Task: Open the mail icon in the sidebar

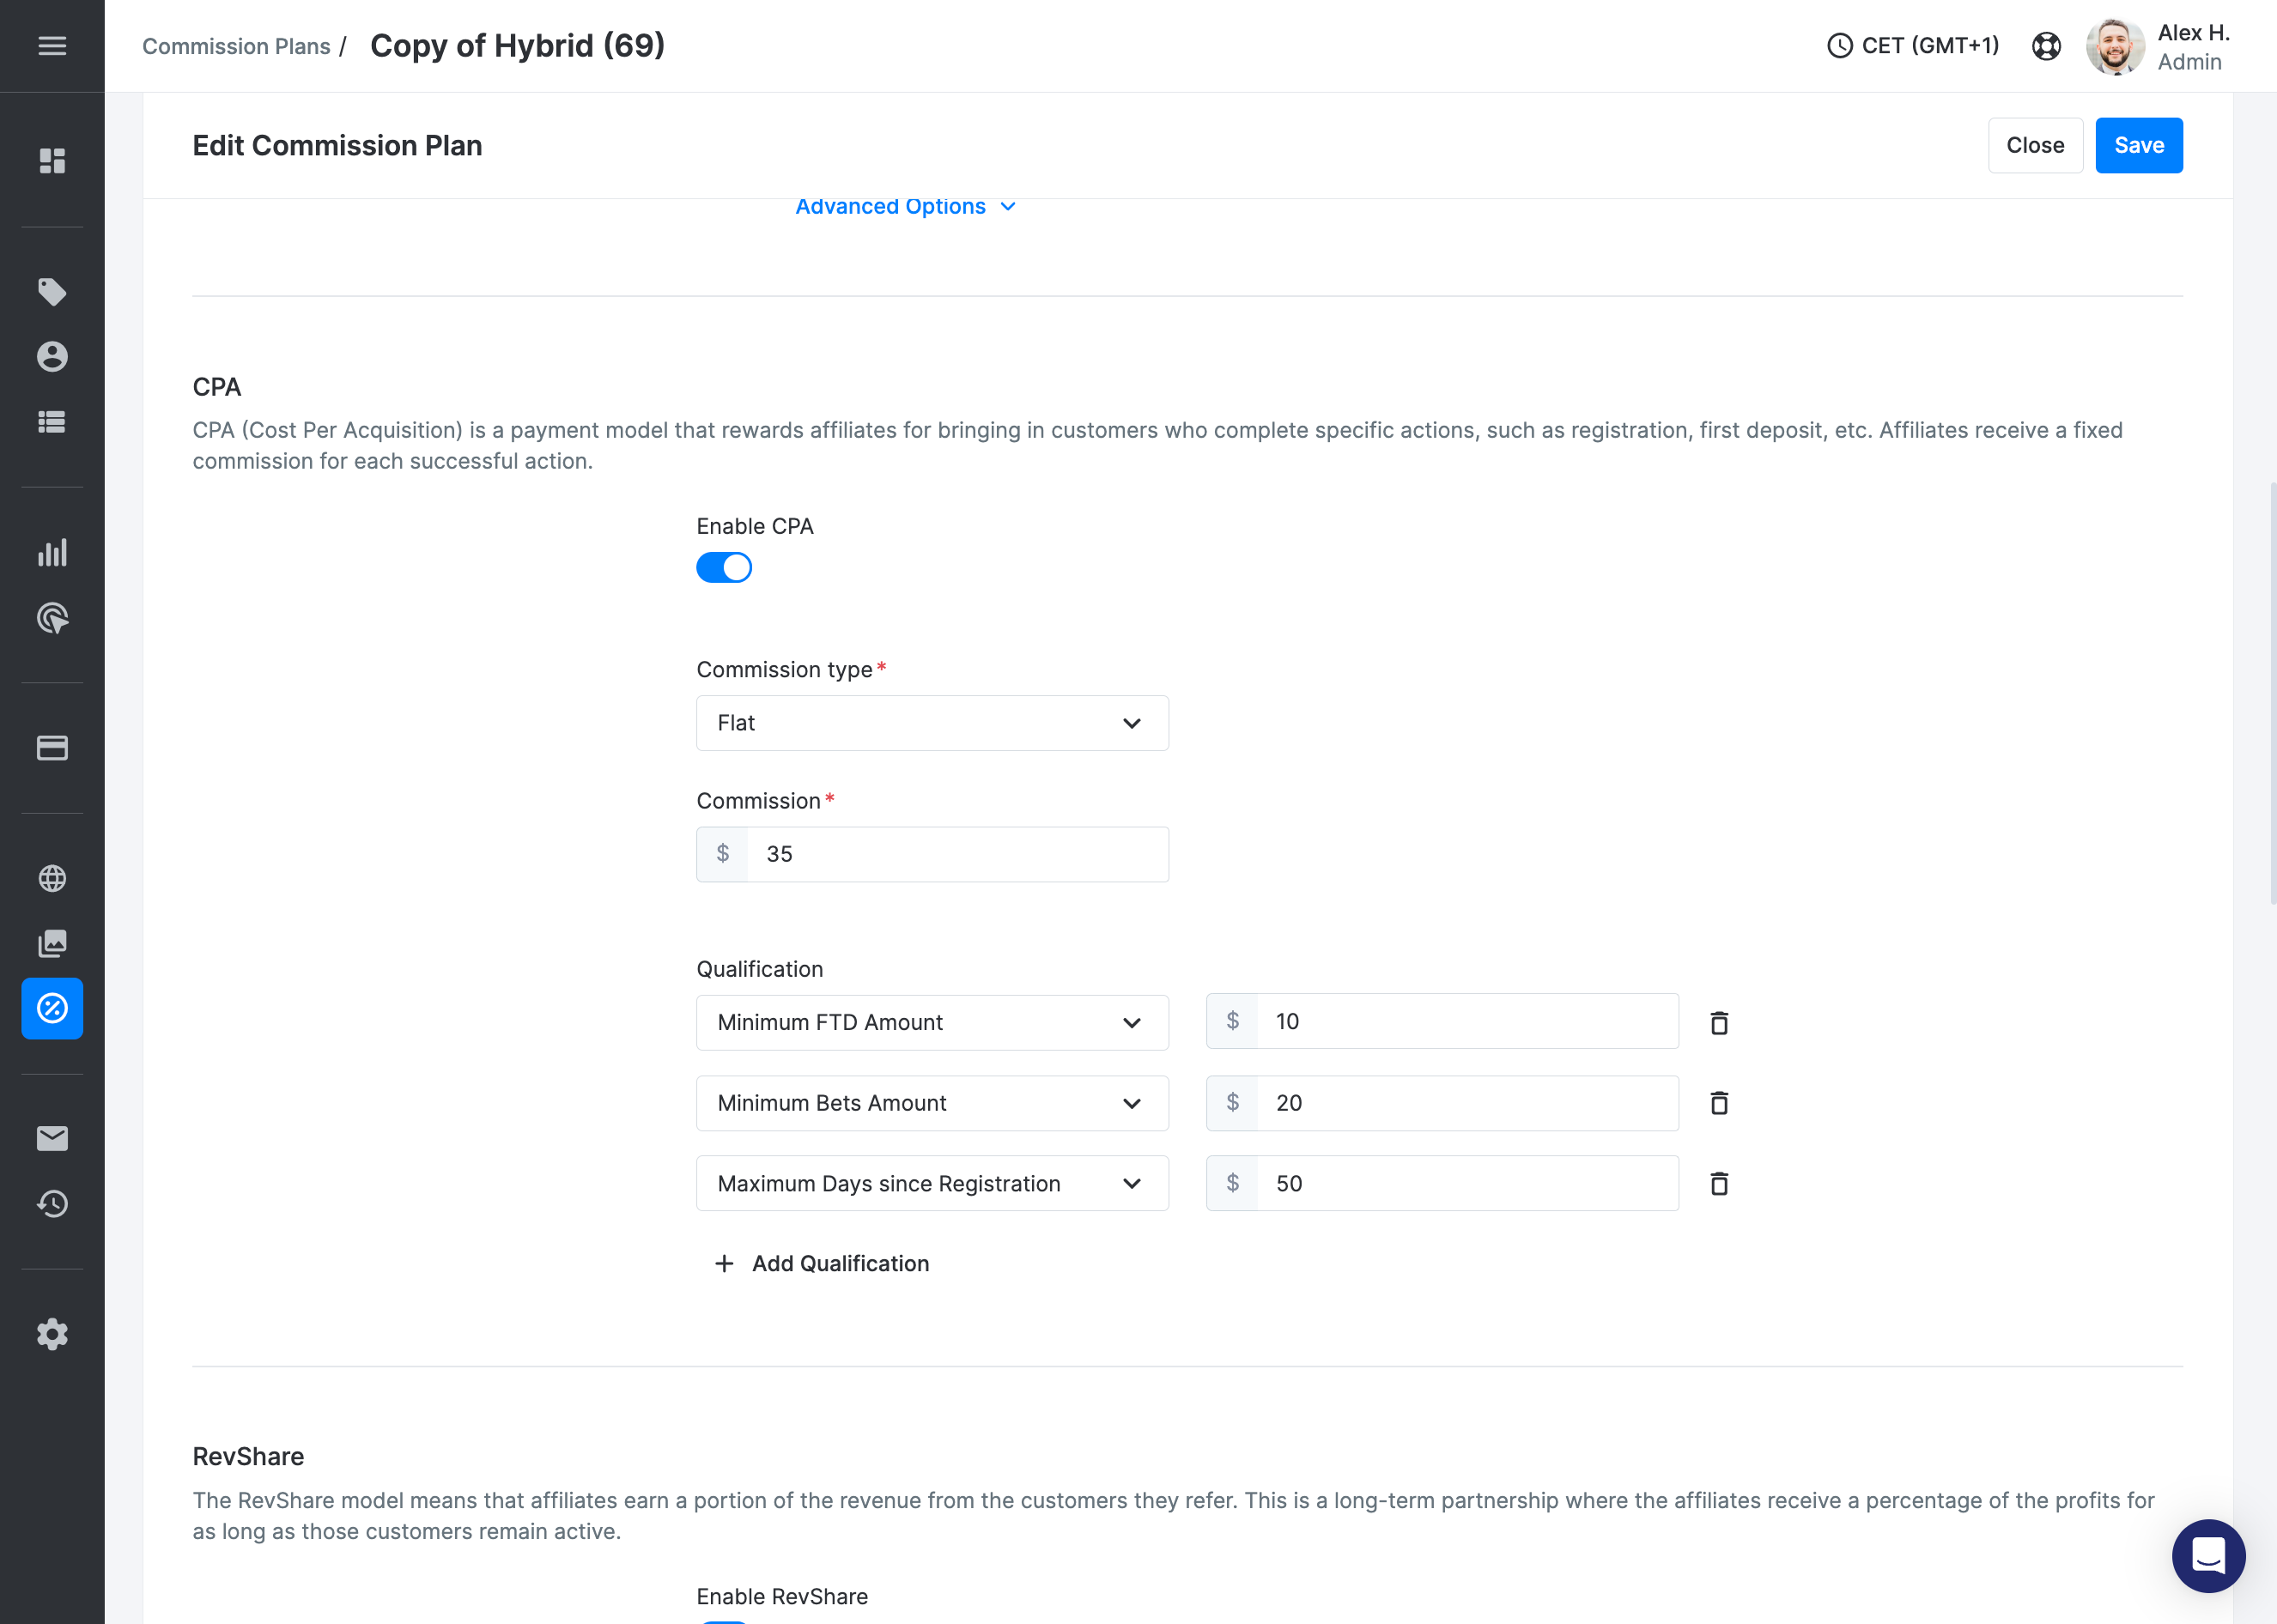Action: coord(52,1138)
